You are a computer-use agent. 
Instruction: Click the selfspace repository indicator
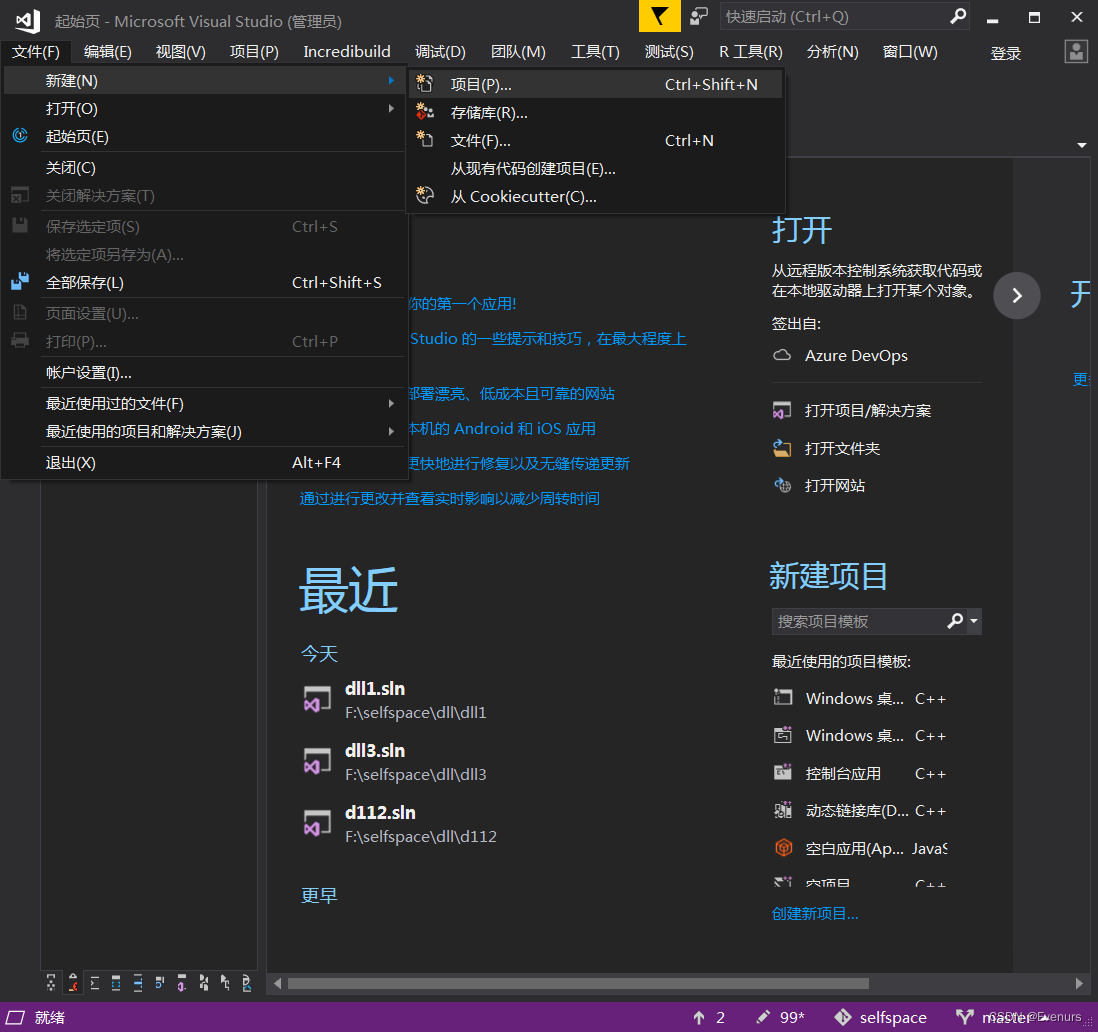coord(880,1017)
